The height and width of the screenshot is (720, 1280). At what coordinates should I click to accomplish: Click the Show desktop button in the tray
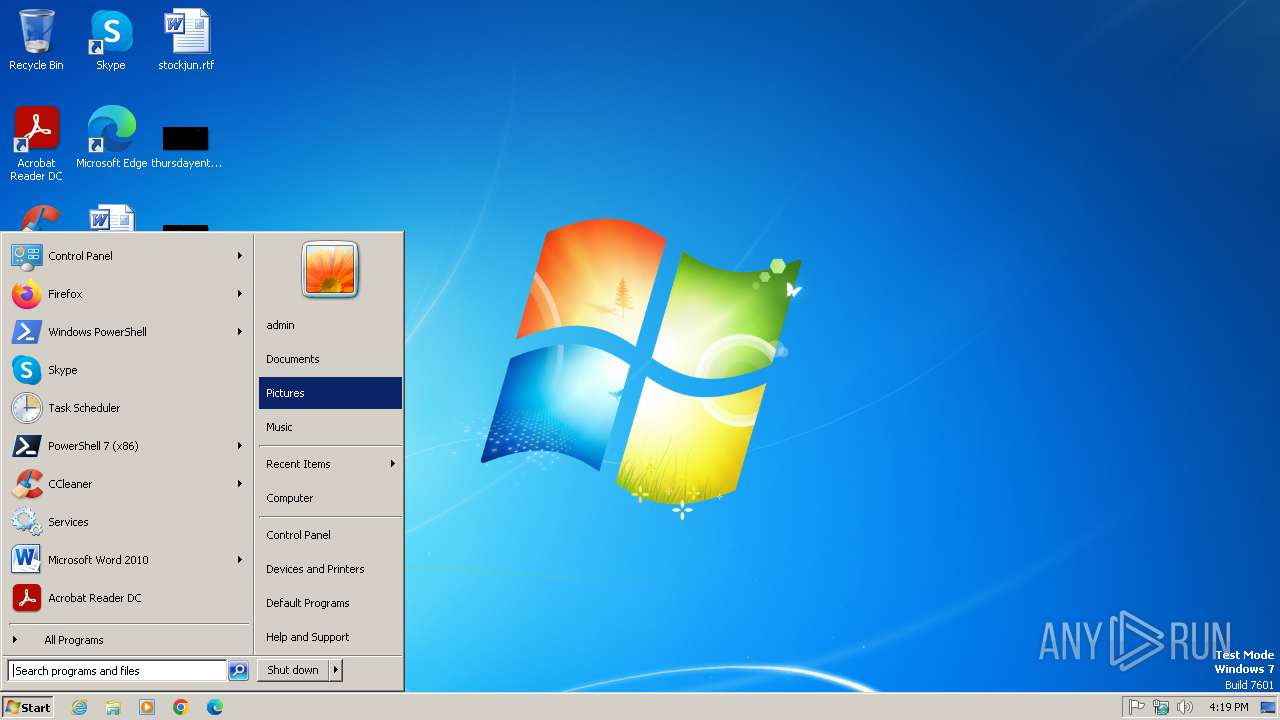pyautogui.click(x=1268, y=707)
